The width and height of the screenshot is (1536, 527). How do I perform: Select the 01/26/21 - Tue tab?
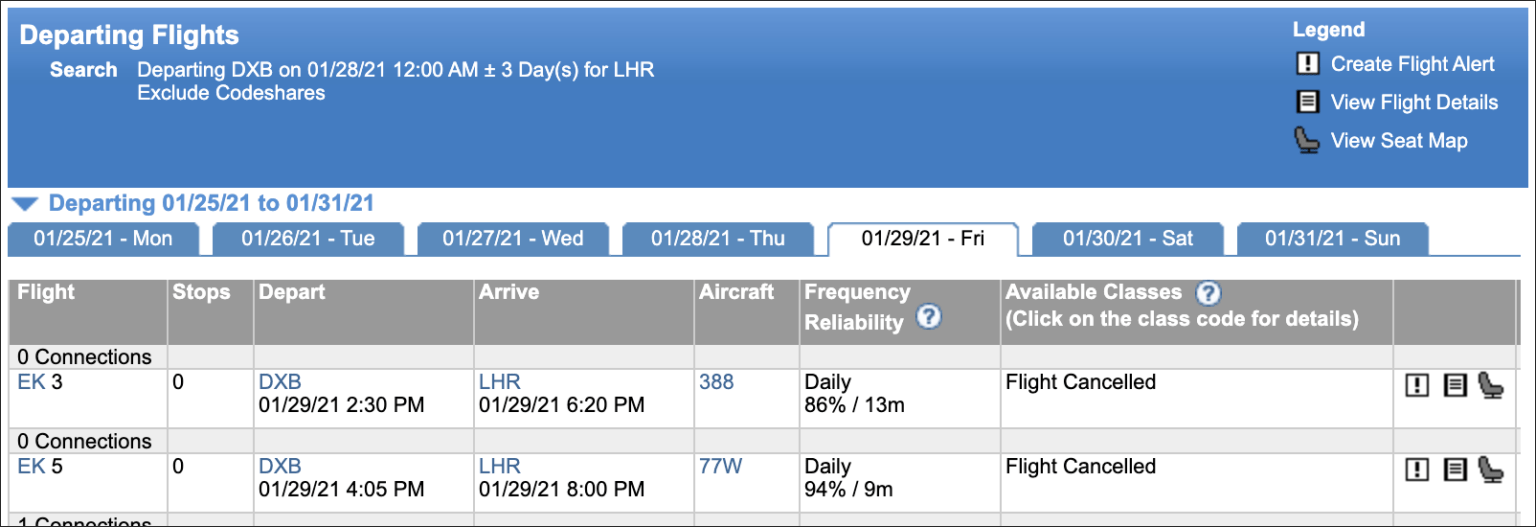point(308,239)
